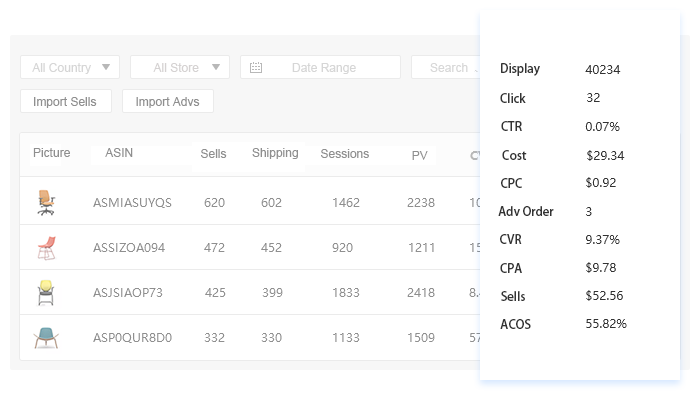Click the Date Range input field
700x400 pixels.
[x=323, y=68]
